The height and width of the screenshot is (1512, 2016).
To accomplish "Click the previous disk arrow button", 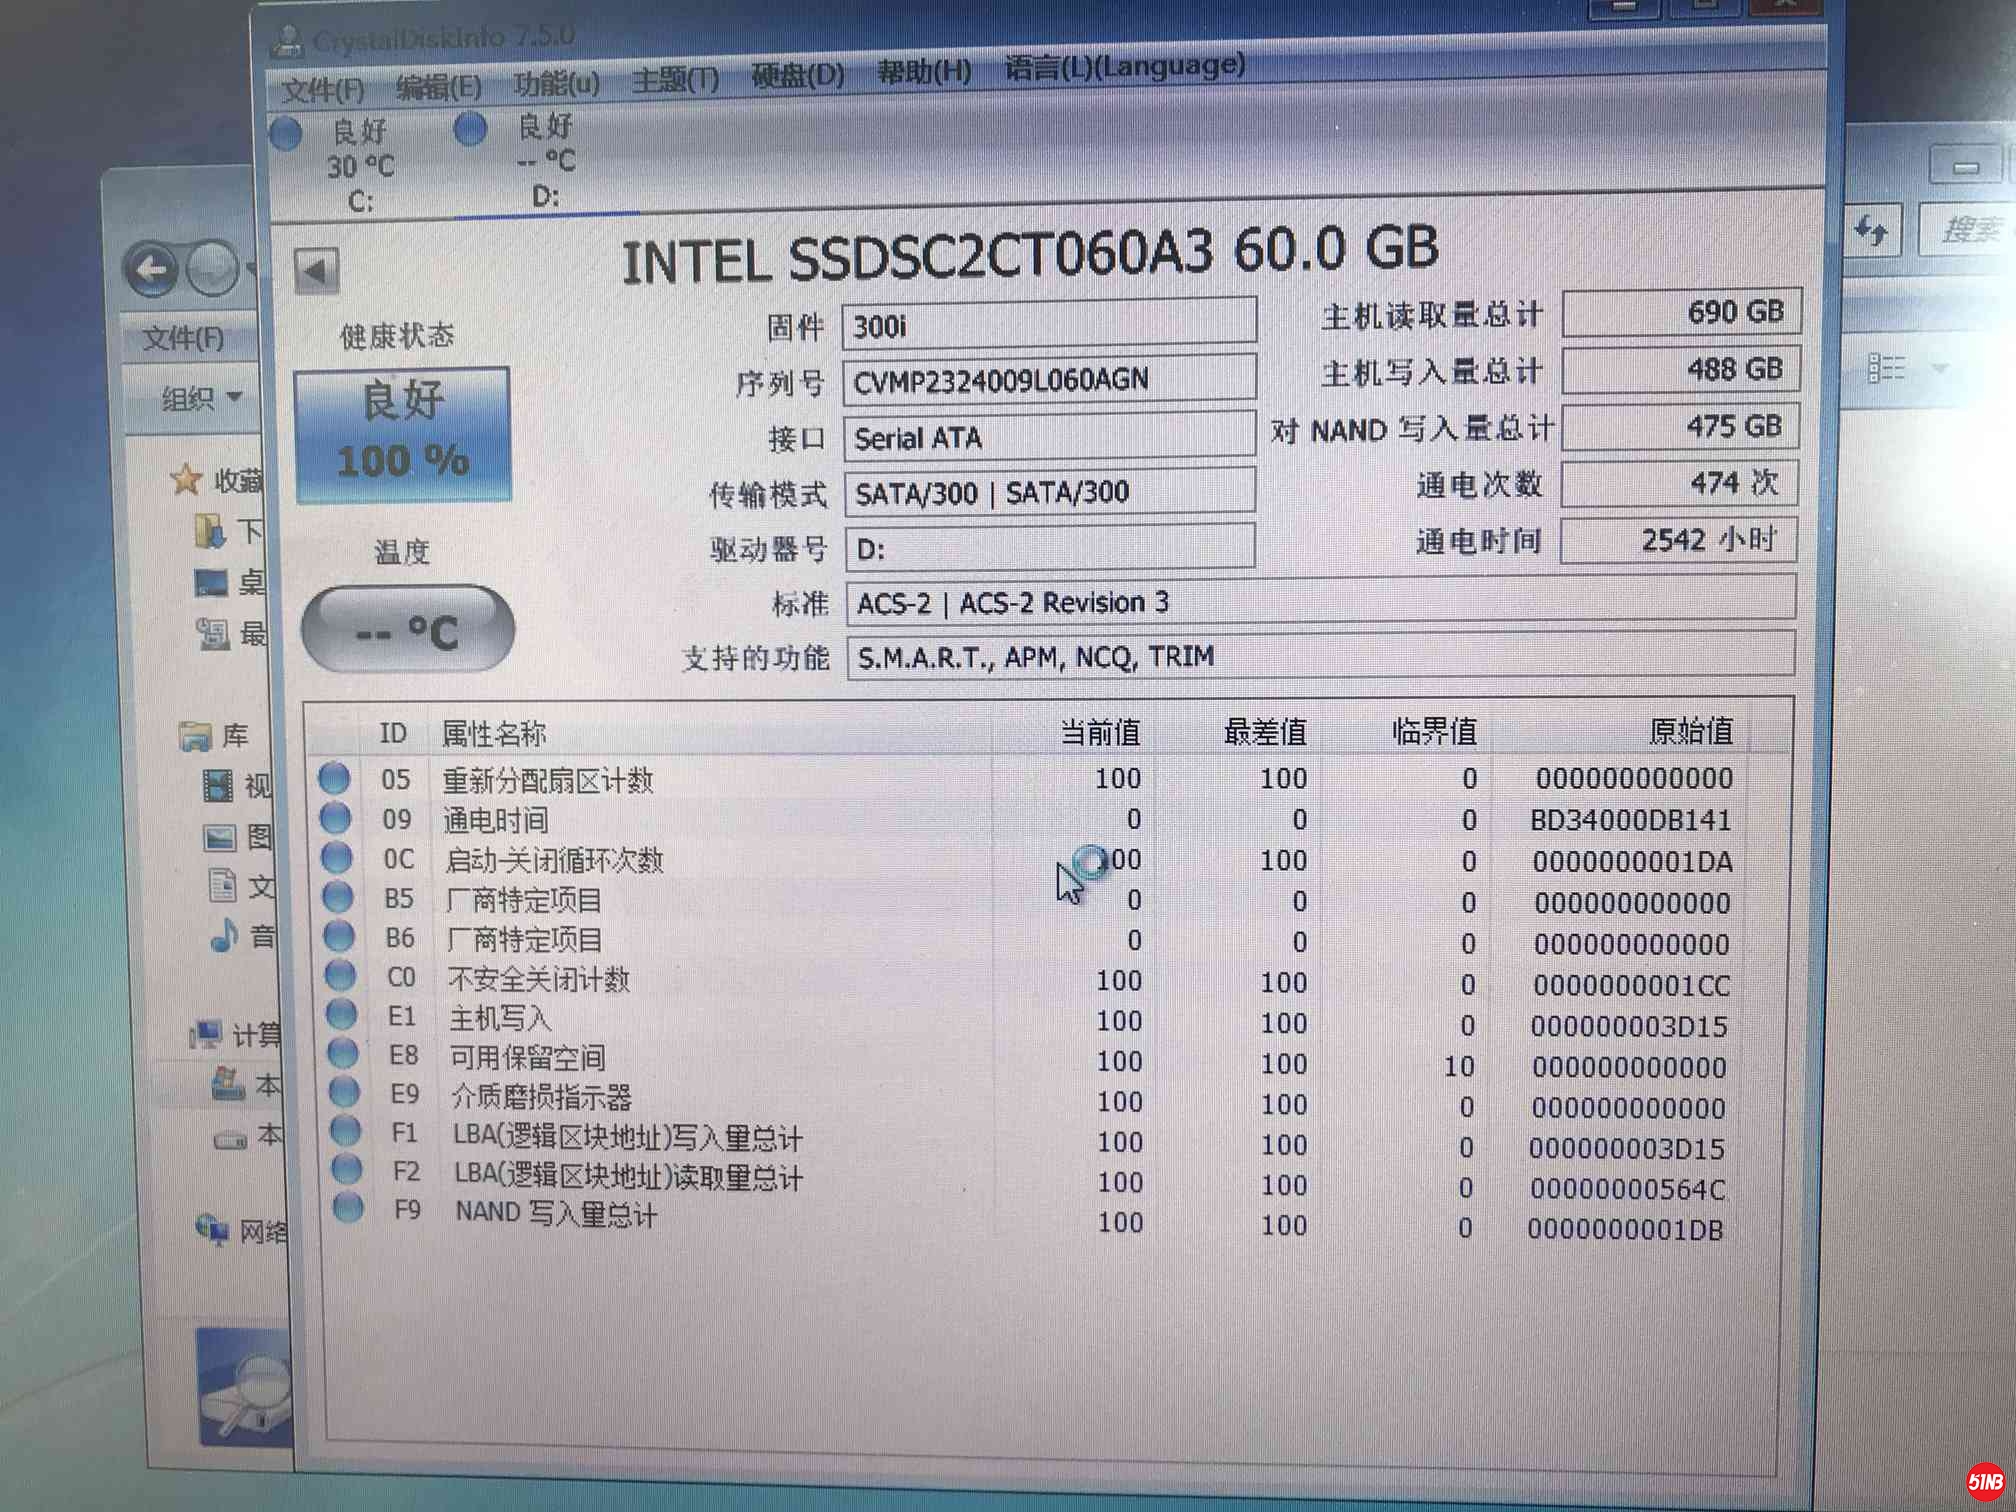I will 317,271.
